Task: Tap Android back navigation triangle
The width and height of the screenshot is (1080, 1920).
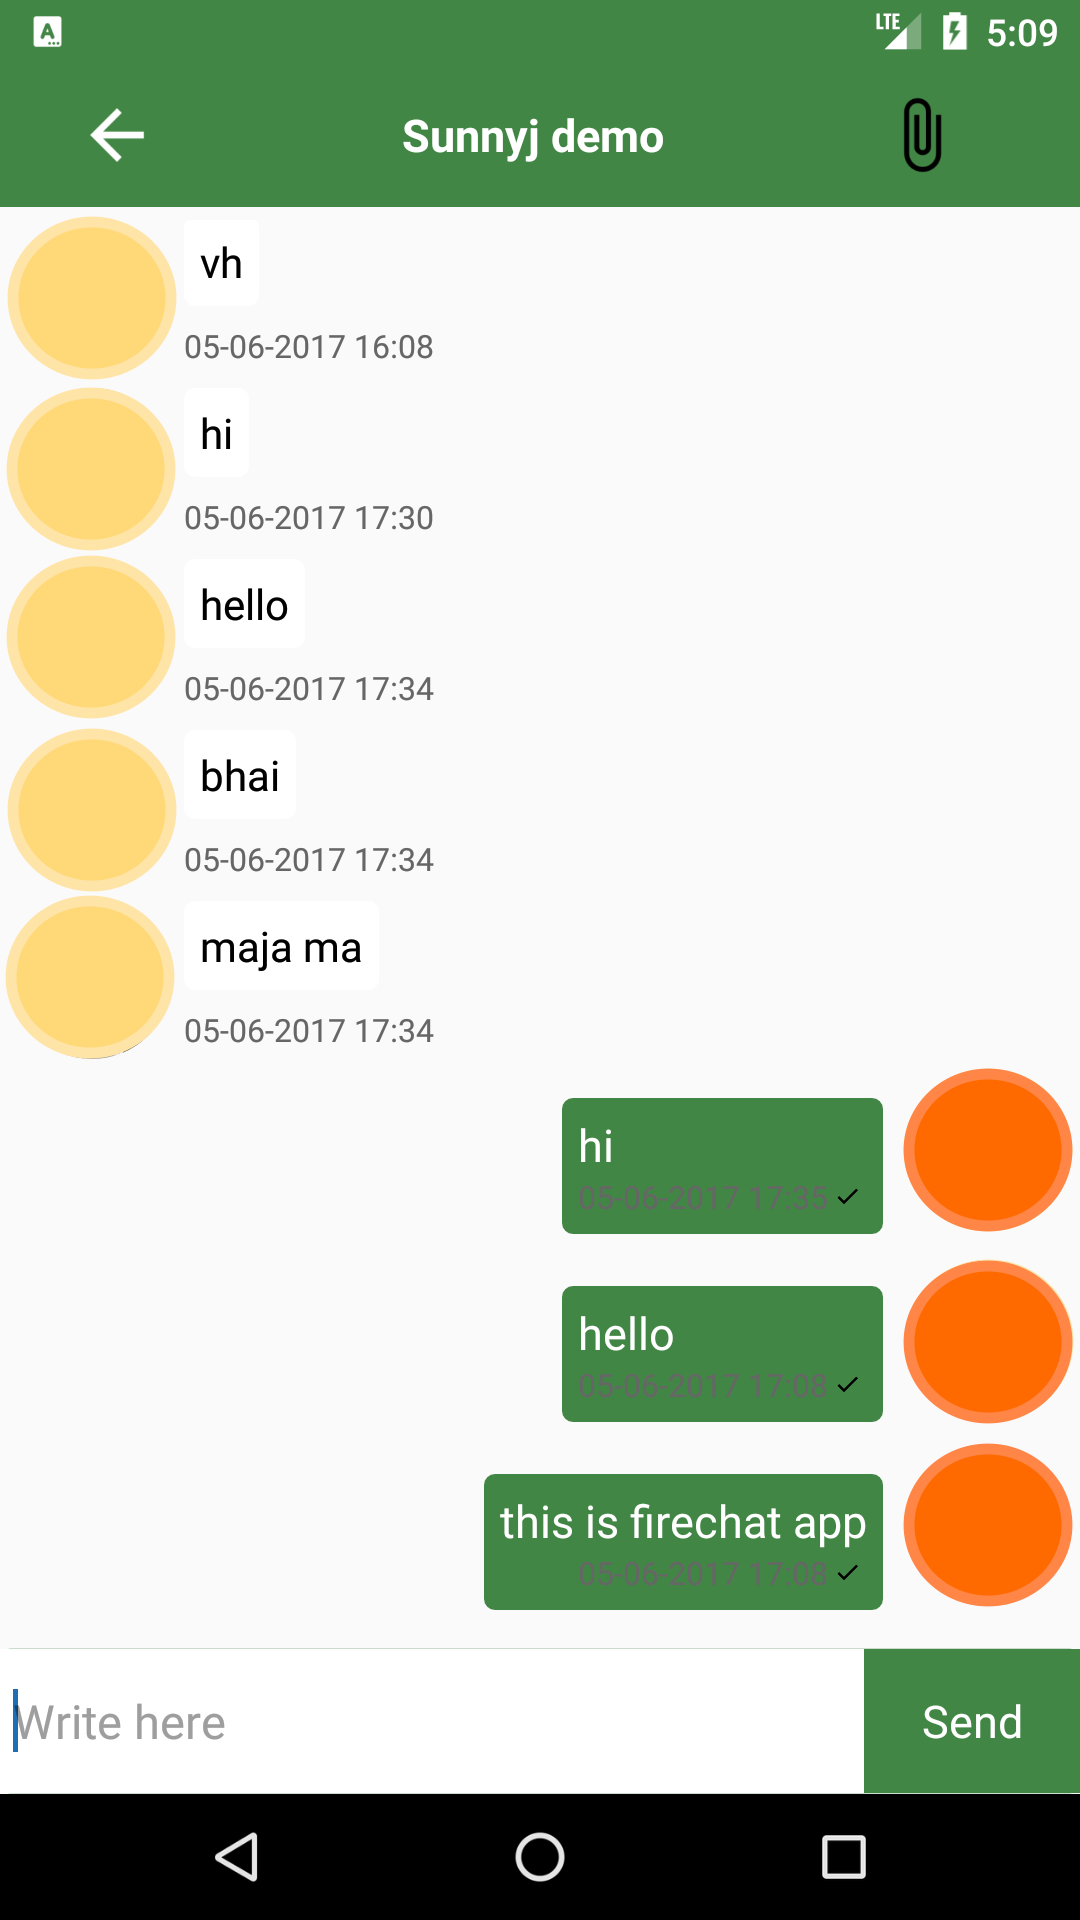Action: coord(238,1857)
